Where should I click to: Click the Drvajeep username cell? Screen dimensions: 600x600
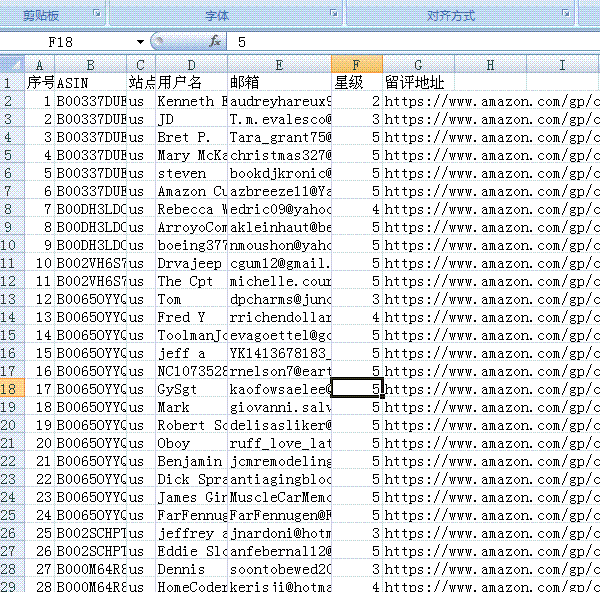[192, 263]
